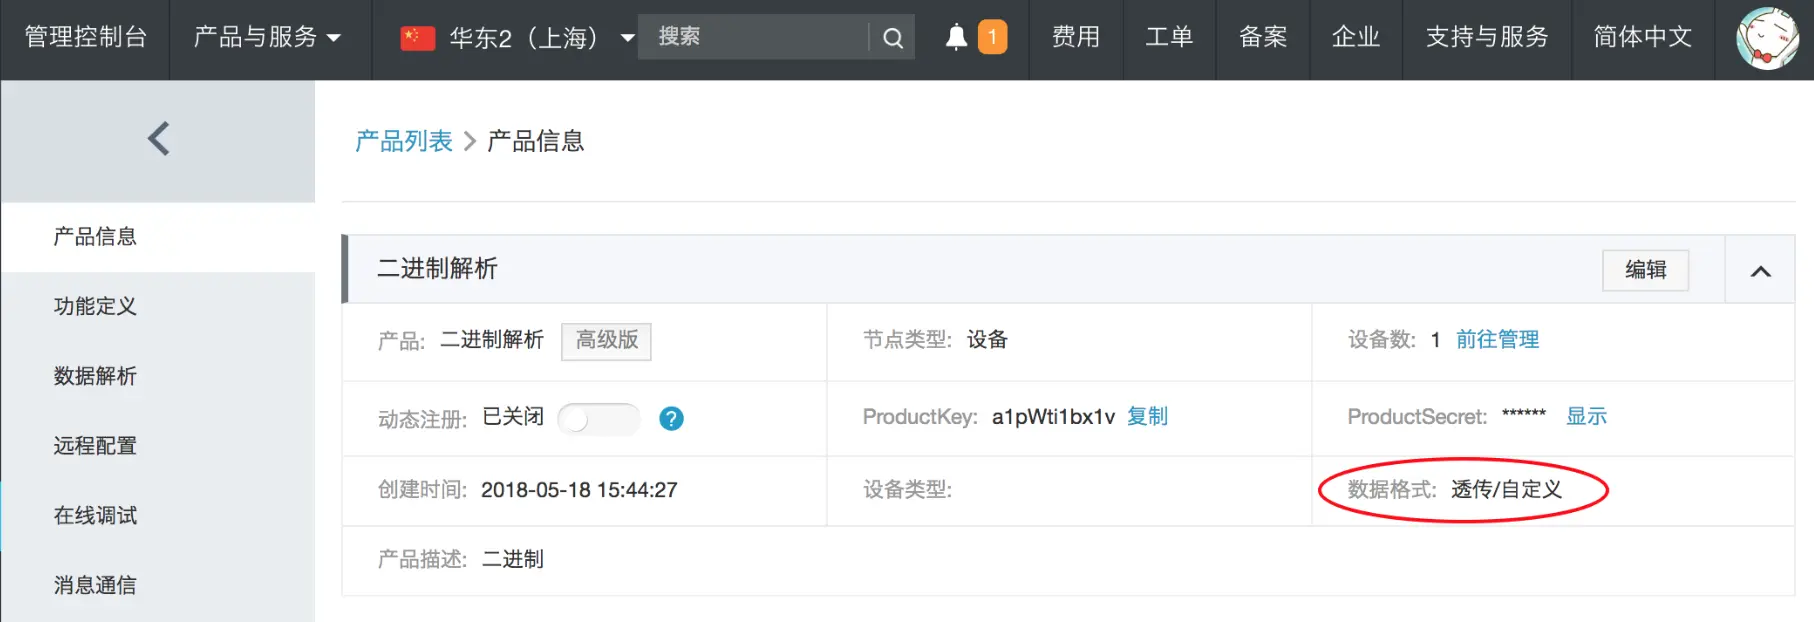This screenshot has height=622, width=1814.
Task: Select 功能定义 in the sidebar
Action: tap(95, 306)
